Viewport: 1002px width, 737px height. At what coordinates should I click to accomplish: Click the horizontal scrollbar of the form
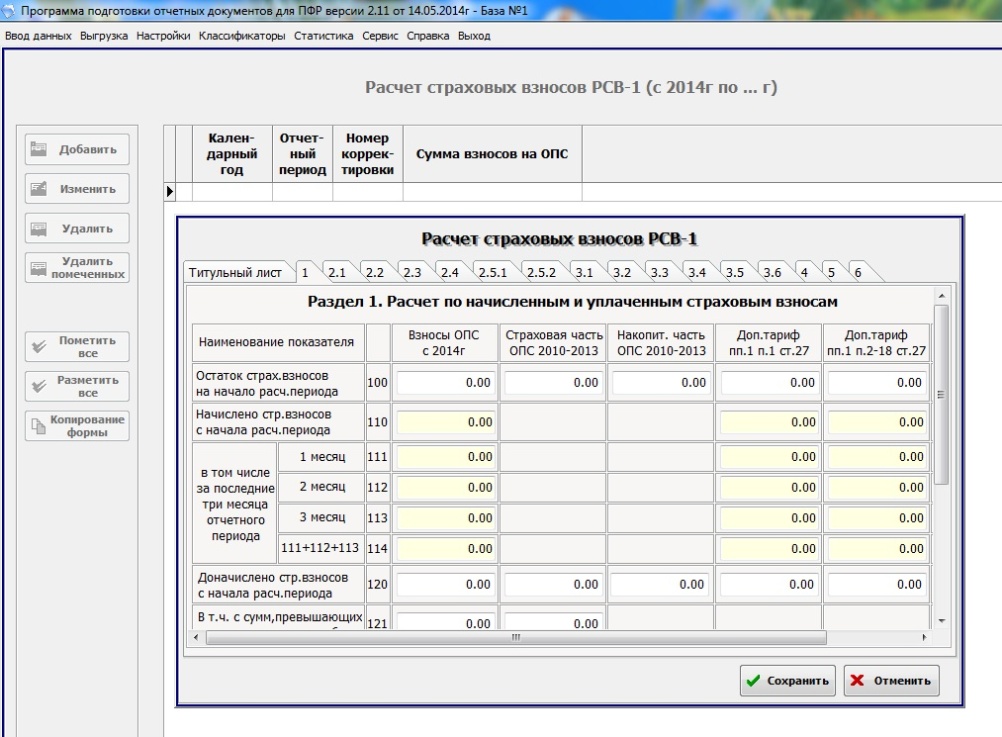(x=515, y=637)
